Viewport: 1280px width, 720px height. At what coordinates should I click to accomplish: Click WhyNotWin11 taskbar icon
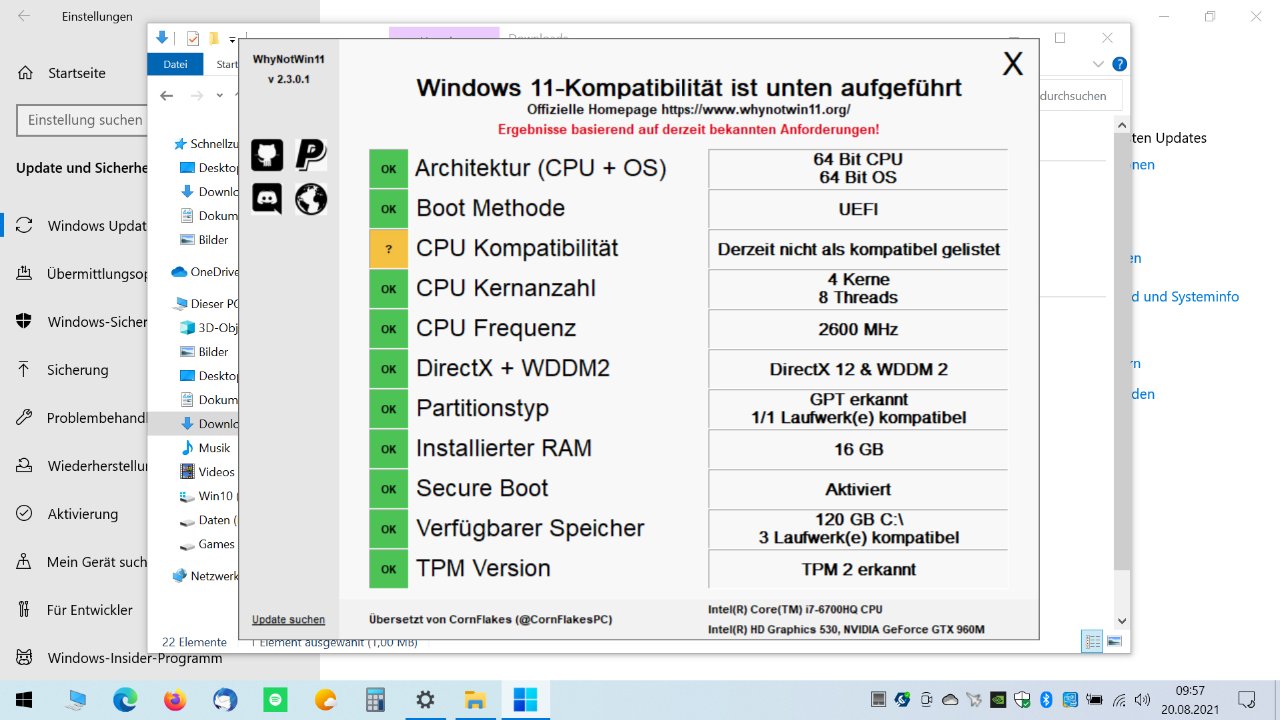pyautogui.click(x=525, y=700)
